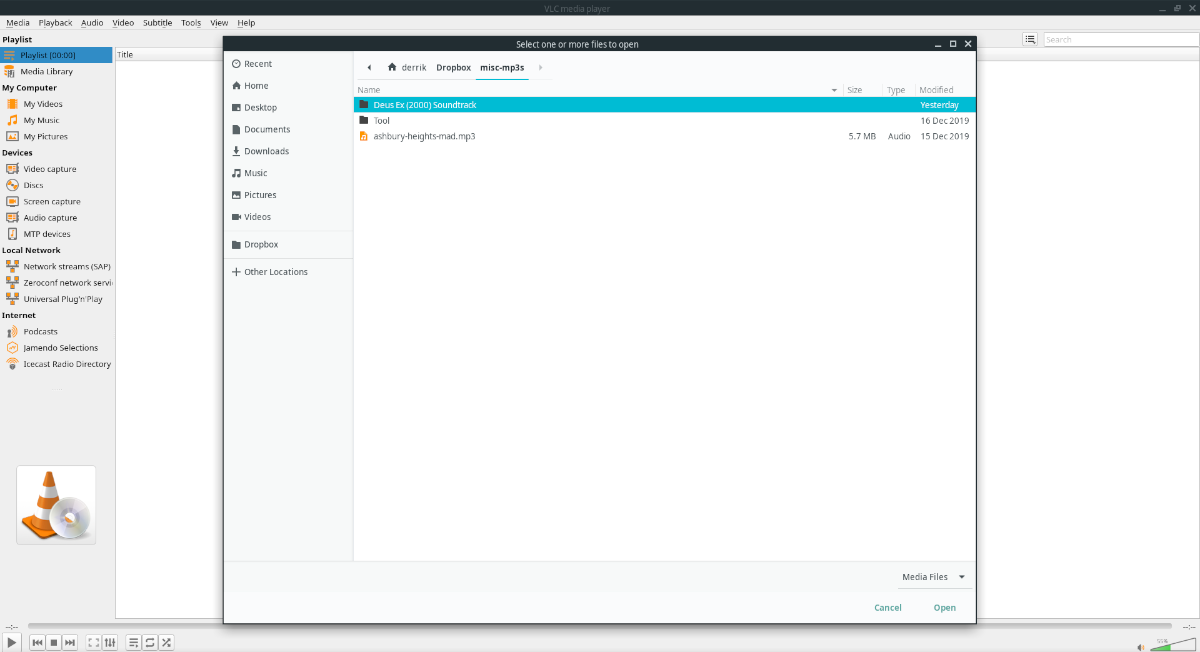The width and height of the screenshot is (1200, 652).
Task: Click the fullscreen view icon
Action: click(92, 642)
